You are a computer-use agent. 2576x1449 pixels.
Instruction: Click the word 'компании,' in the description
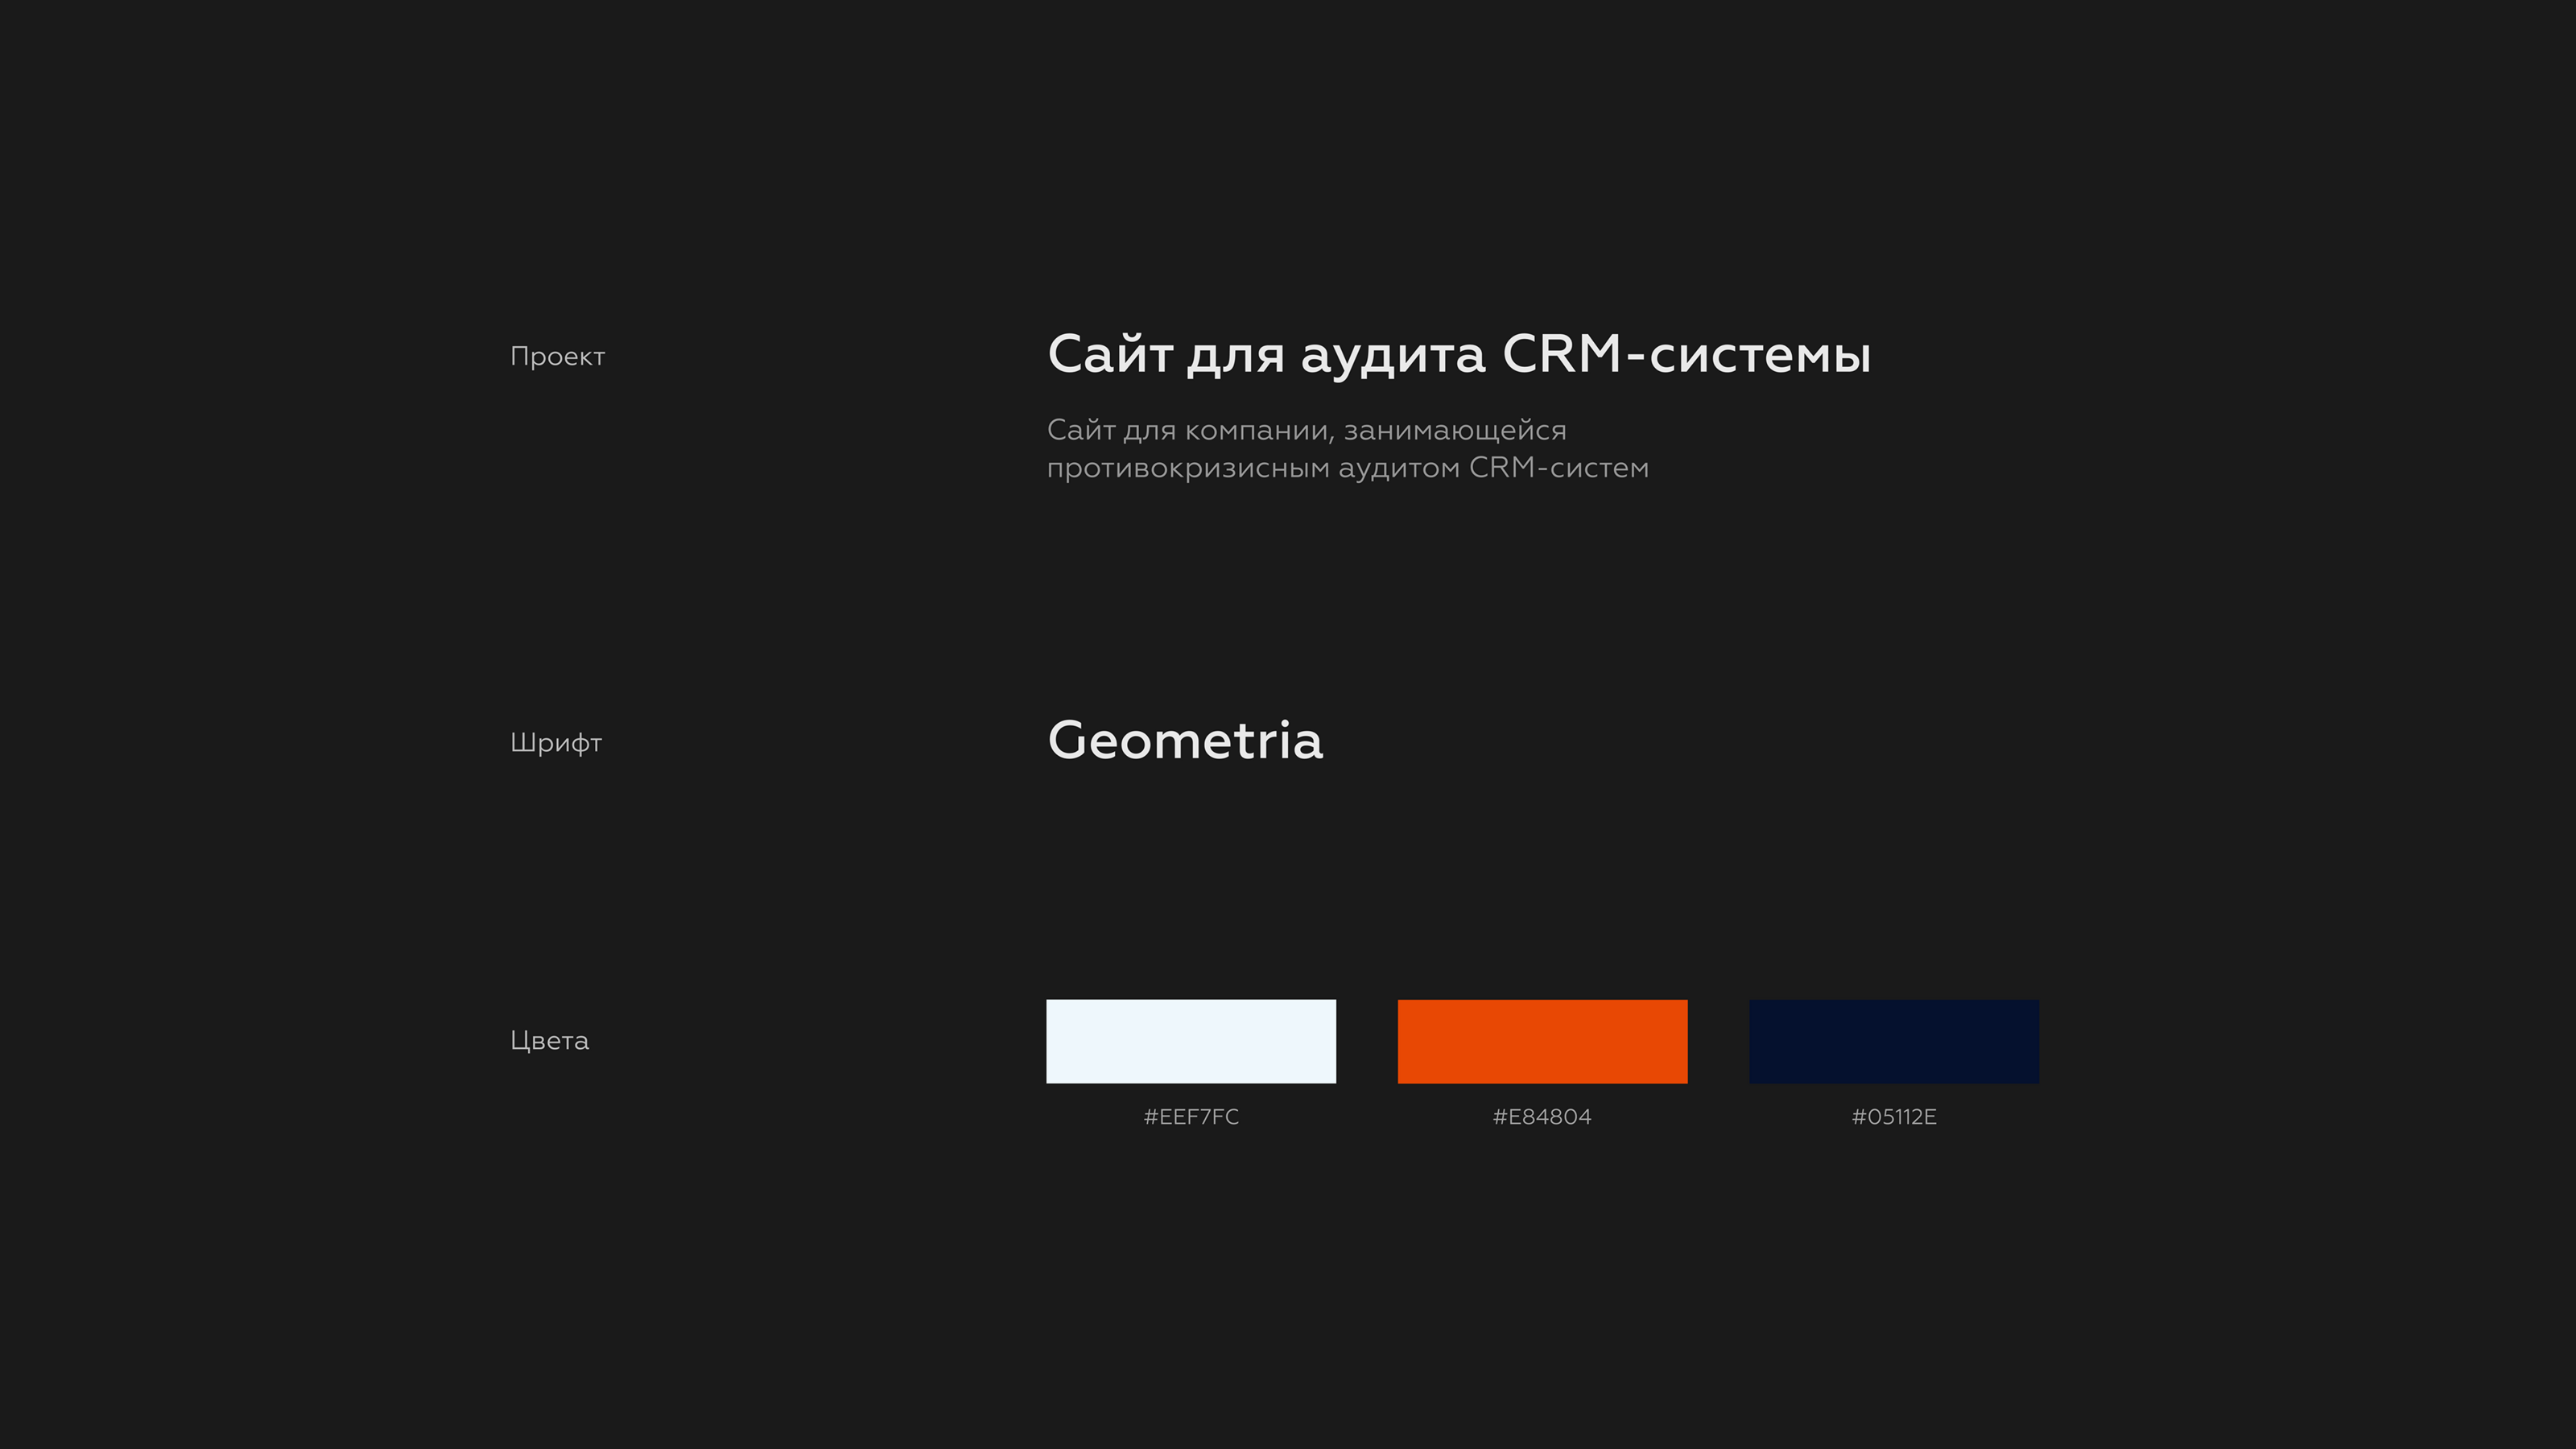[1259, 431]
